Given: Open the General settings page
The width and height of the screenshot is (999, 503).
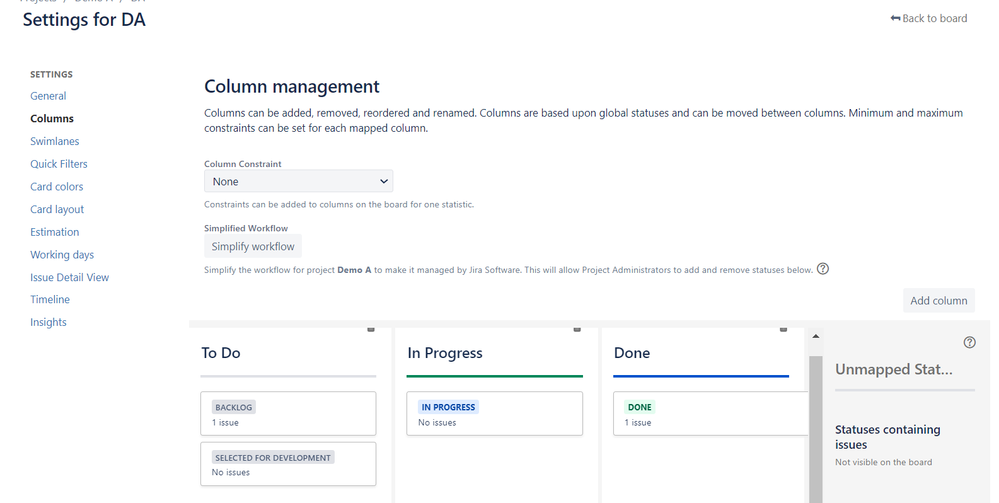Looking at the screenshot, I should point(48,96).
